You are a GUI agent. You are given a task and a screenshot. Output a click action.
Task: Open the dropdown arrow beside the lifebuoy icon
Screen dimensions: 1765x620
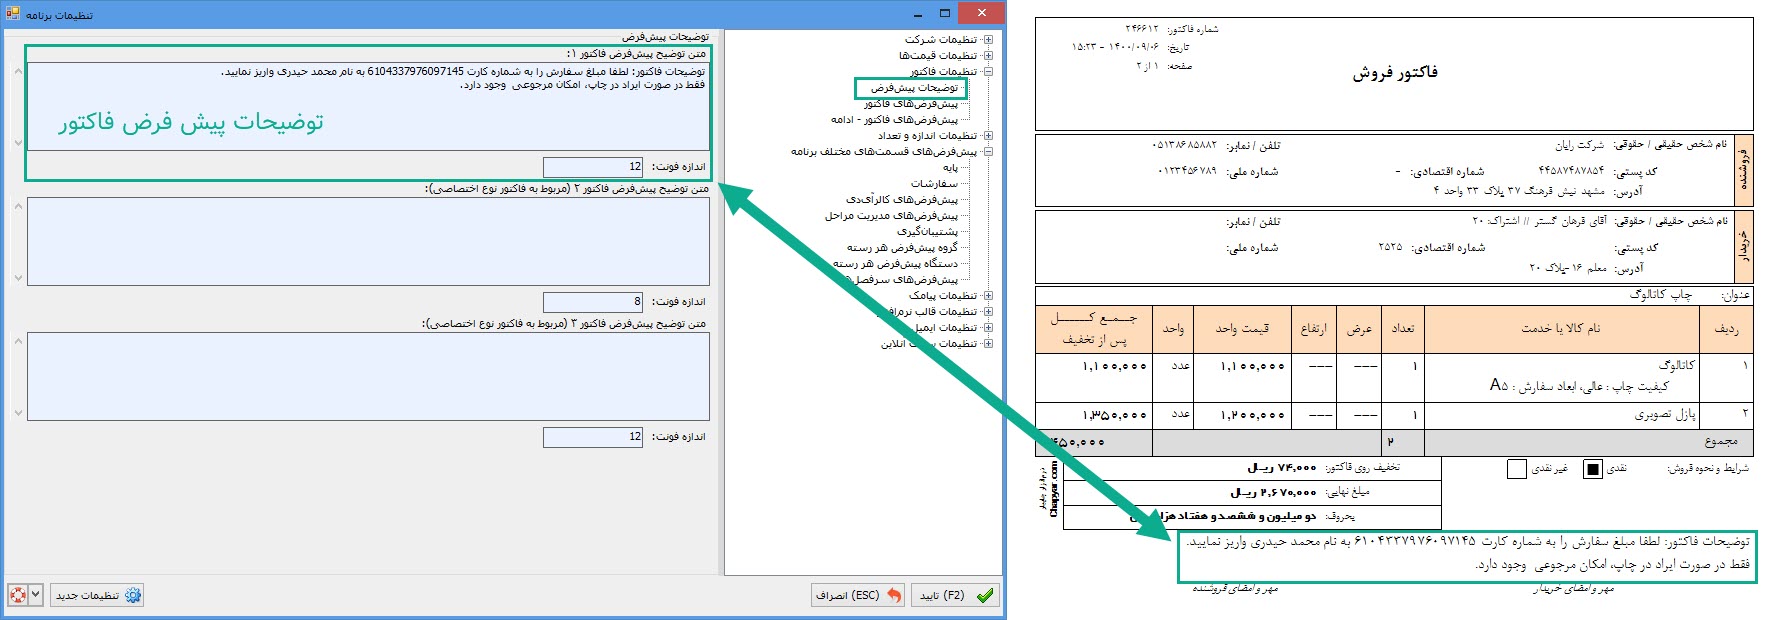click(36, 595)
